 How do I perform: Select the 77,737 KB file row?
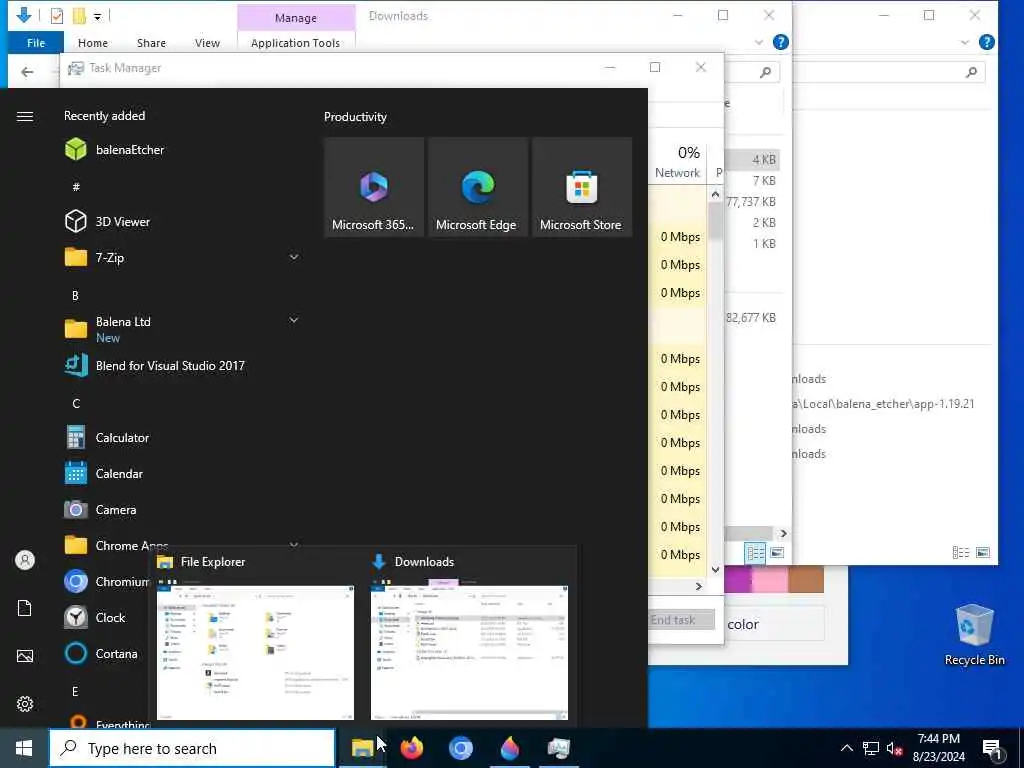[750, 202]
